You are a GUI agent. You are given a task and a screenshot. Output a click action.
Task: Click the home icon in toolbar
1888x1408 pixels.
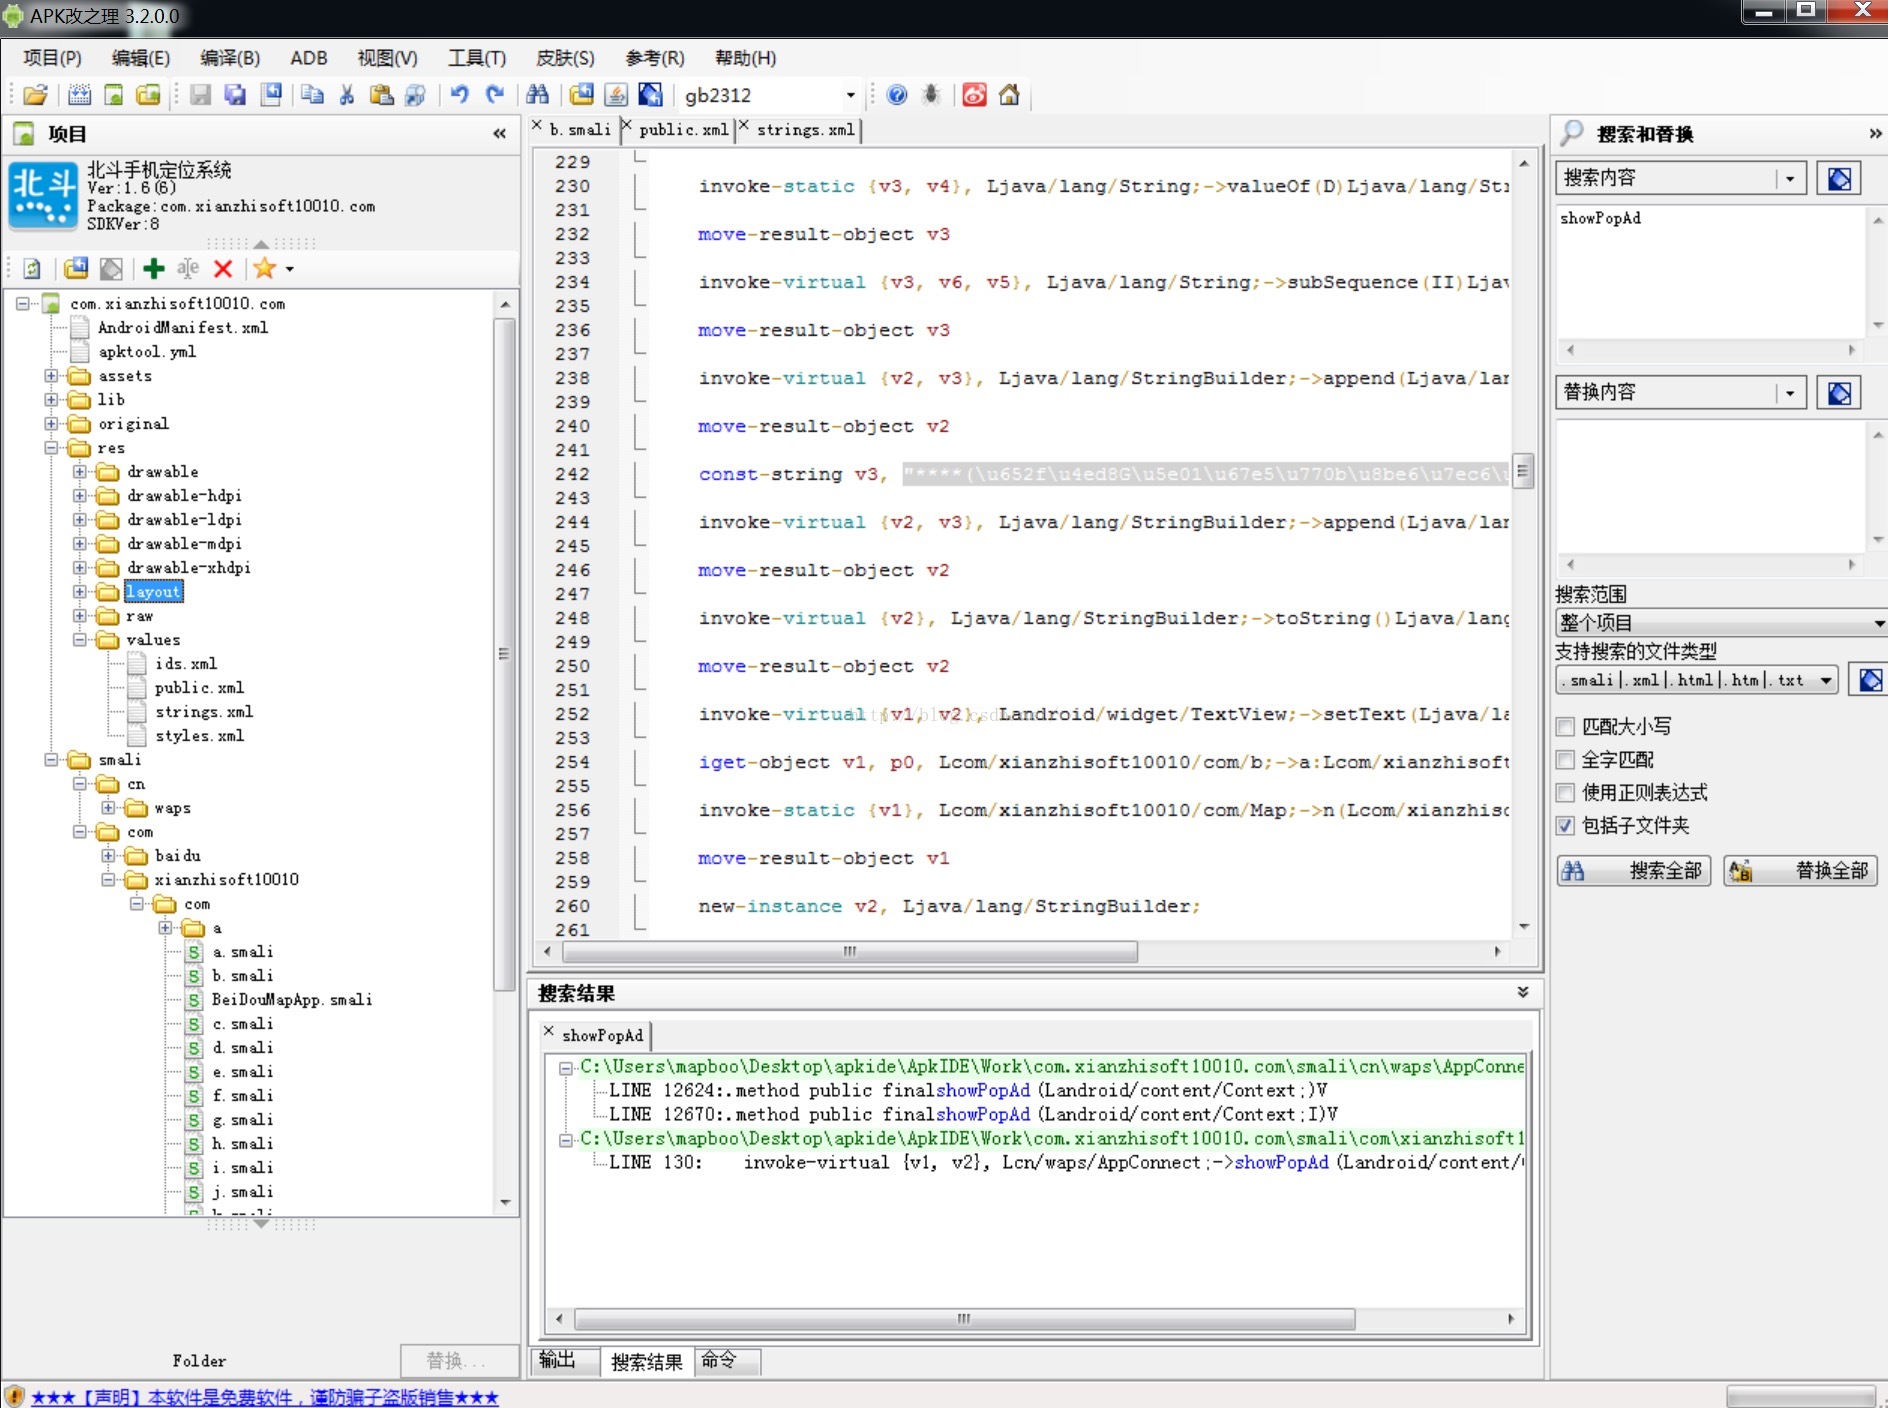[x=1009, y=95]
